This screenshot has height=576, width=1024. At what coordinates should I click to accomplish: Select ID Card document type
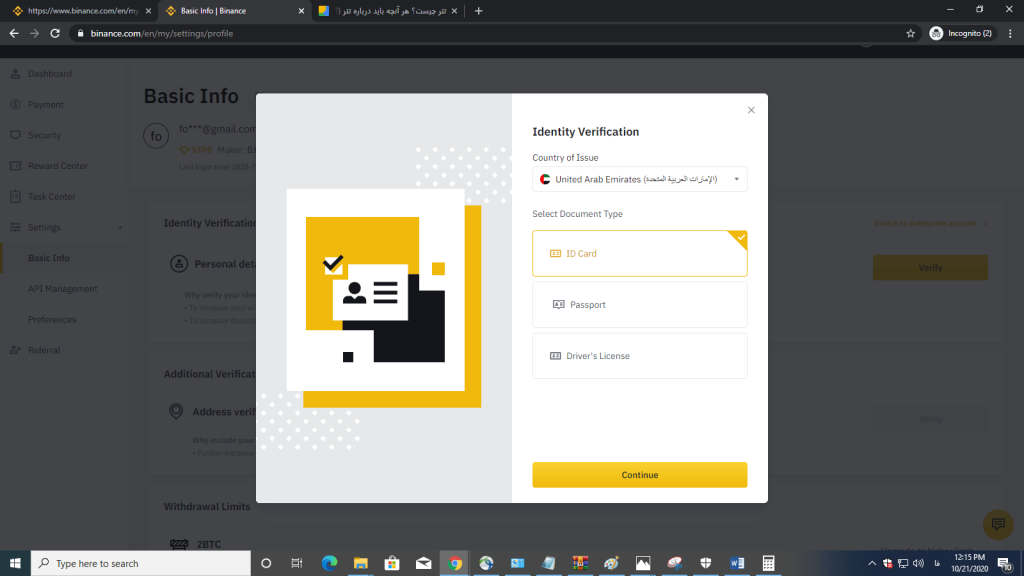[x=639, y=253]
